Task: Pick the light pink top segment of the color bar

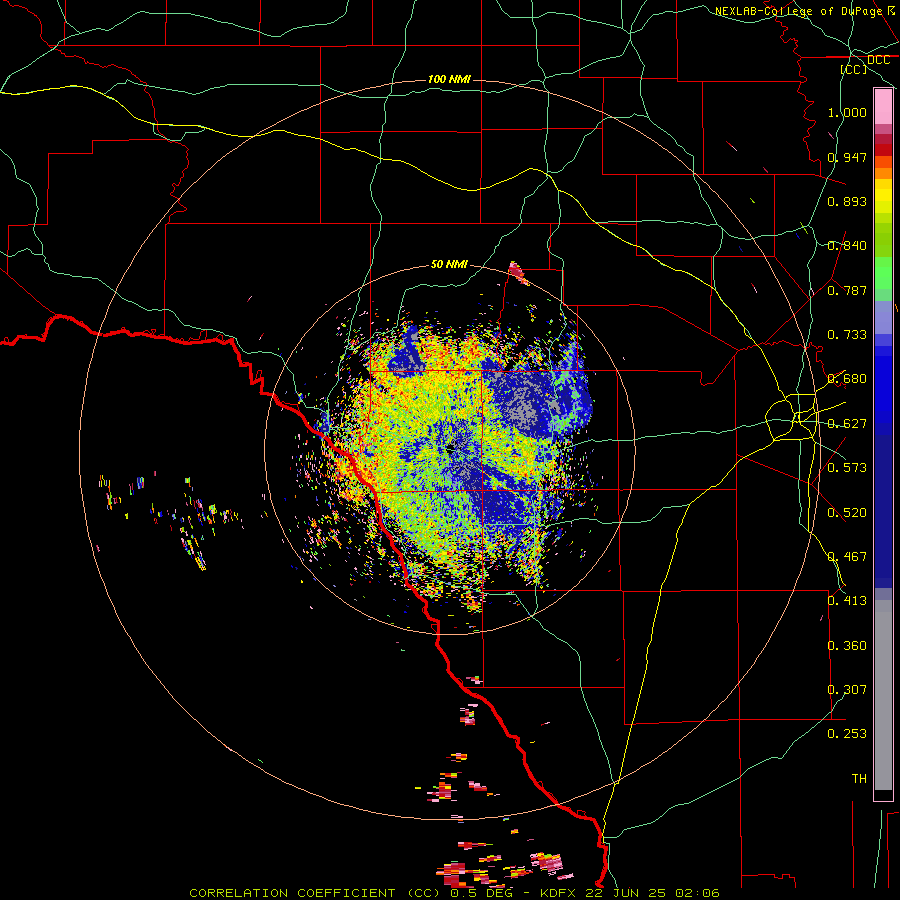Action: [883, 107]
